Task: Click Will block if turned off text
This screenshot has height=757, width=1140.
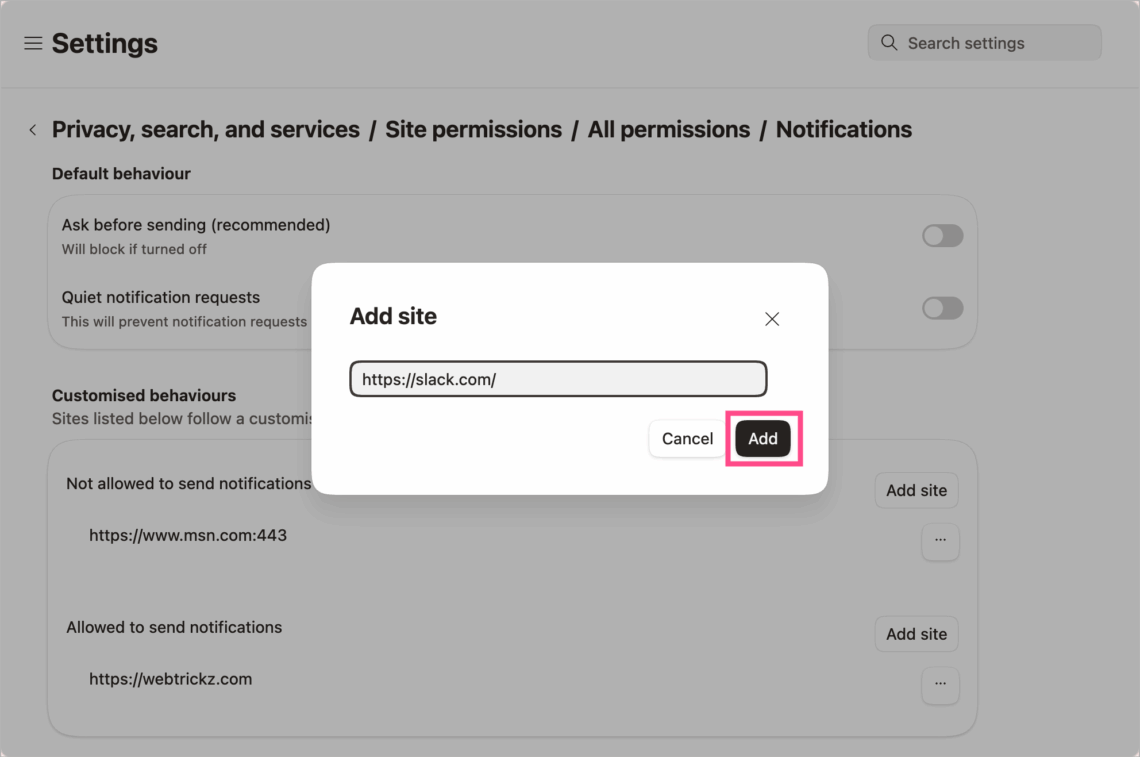Action: pos(134,249)
